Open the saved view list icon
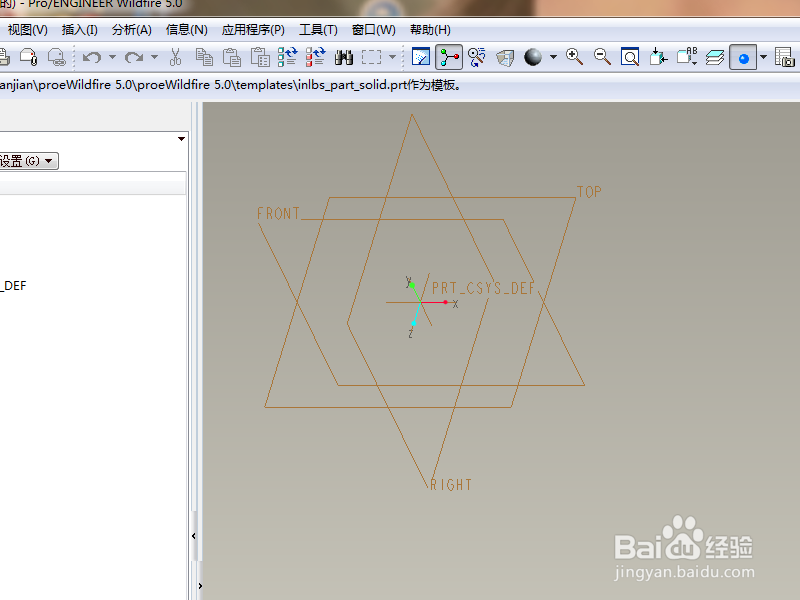The image size is (800, 600). point(687,56)
